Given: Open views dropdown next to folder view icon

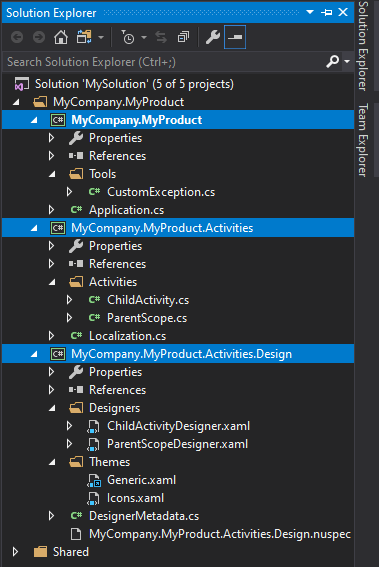Looking at the screenshot, I should pyautogui.click(x=101, y=37).
